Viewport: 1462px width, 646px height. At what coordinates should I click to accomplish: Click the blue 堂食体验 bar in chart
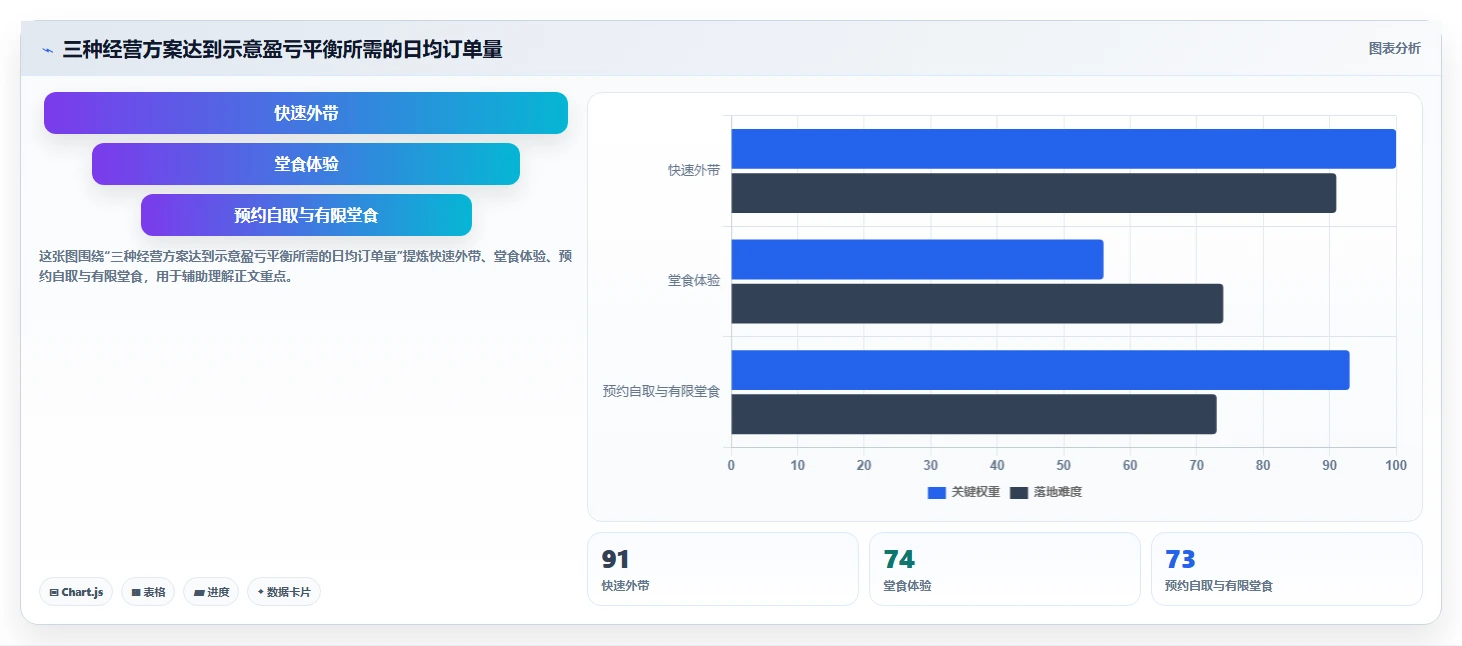tap(917, 259)
